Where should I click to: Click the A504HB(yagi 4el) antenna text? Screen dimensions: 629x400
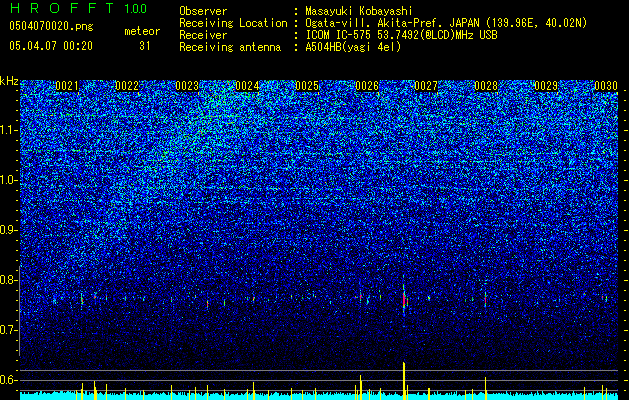click(353, 47)
